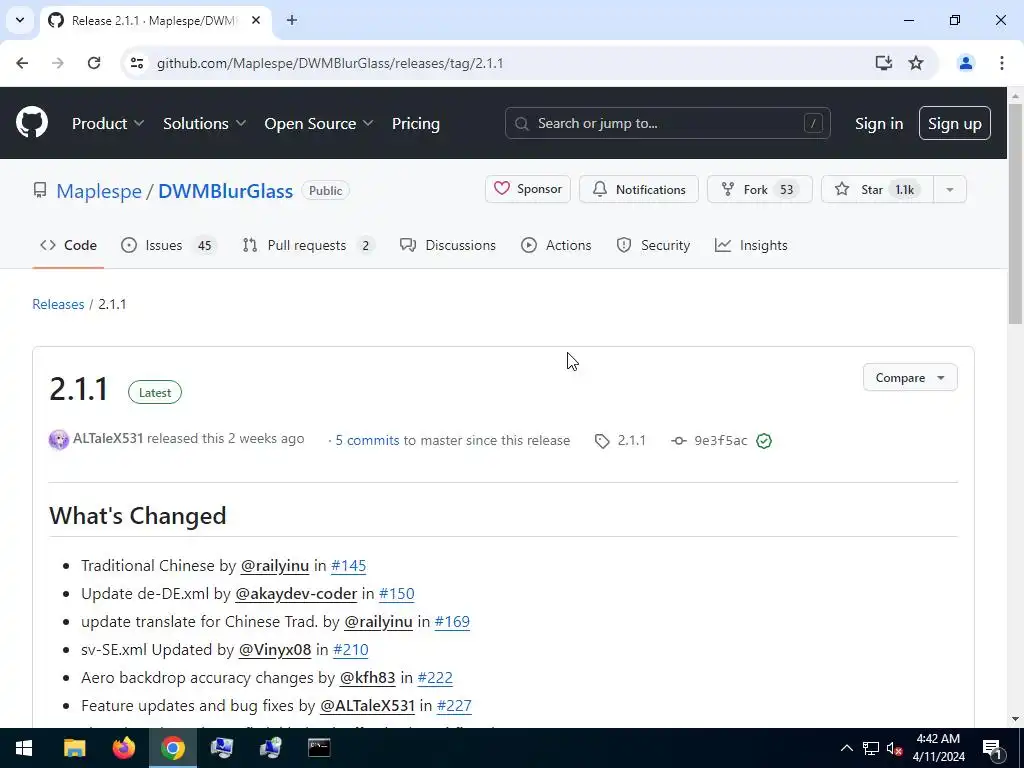The image size is (1024, 768).
Task: Open @ALTaleX531 link in Feature updates line
Action: click(x=367, y=705)
